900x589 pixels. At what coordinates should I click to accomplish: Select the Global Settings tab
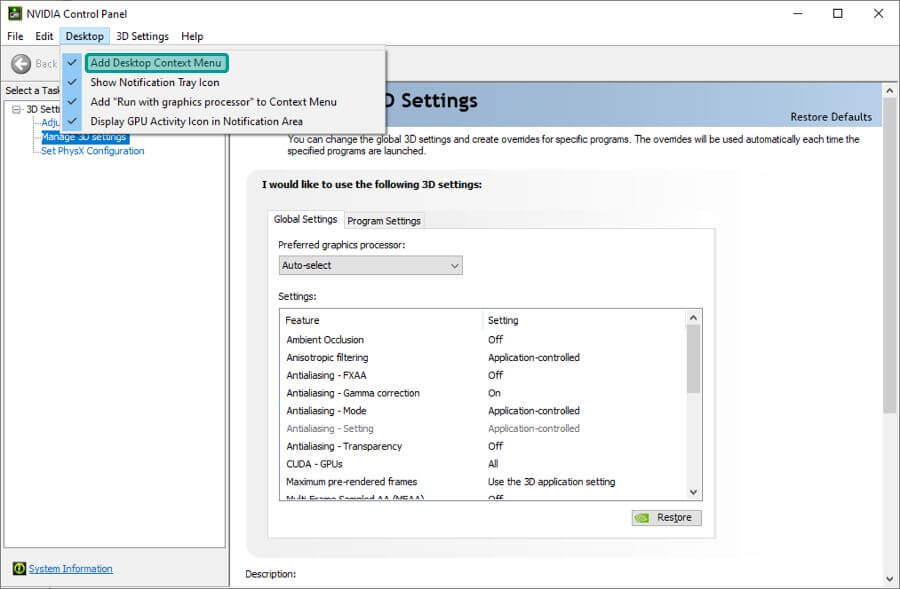(x=305, y=219)
